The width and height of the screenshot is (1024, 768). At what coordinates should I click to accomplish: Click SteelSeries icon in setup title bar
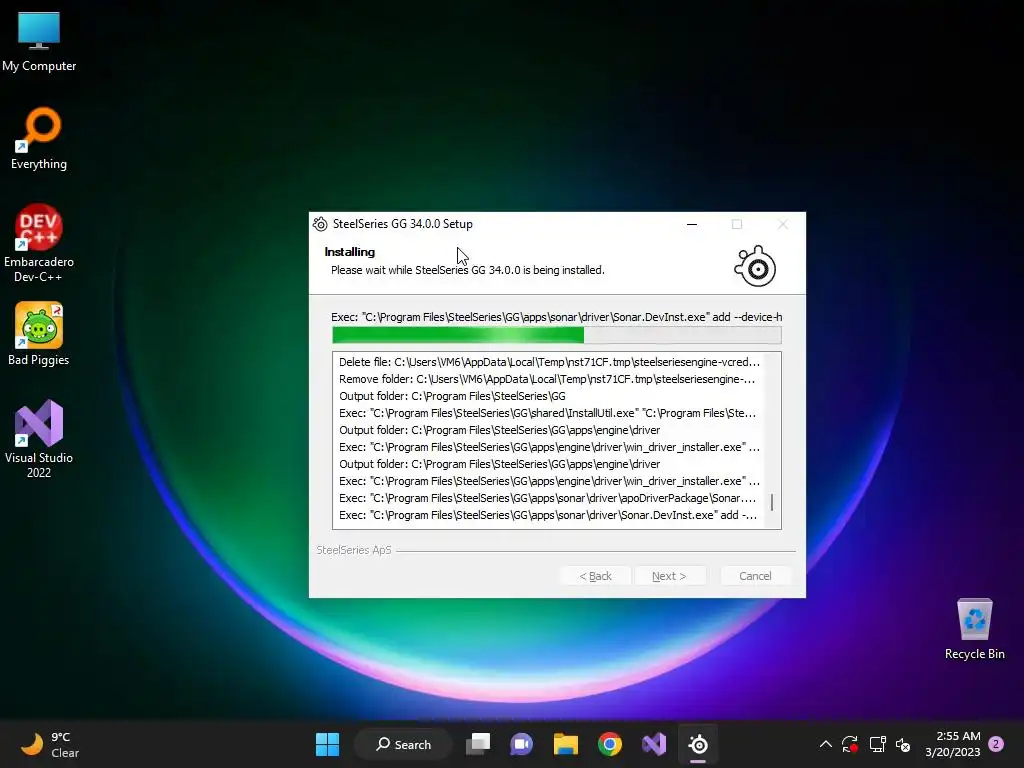click(x=320, y=224)
